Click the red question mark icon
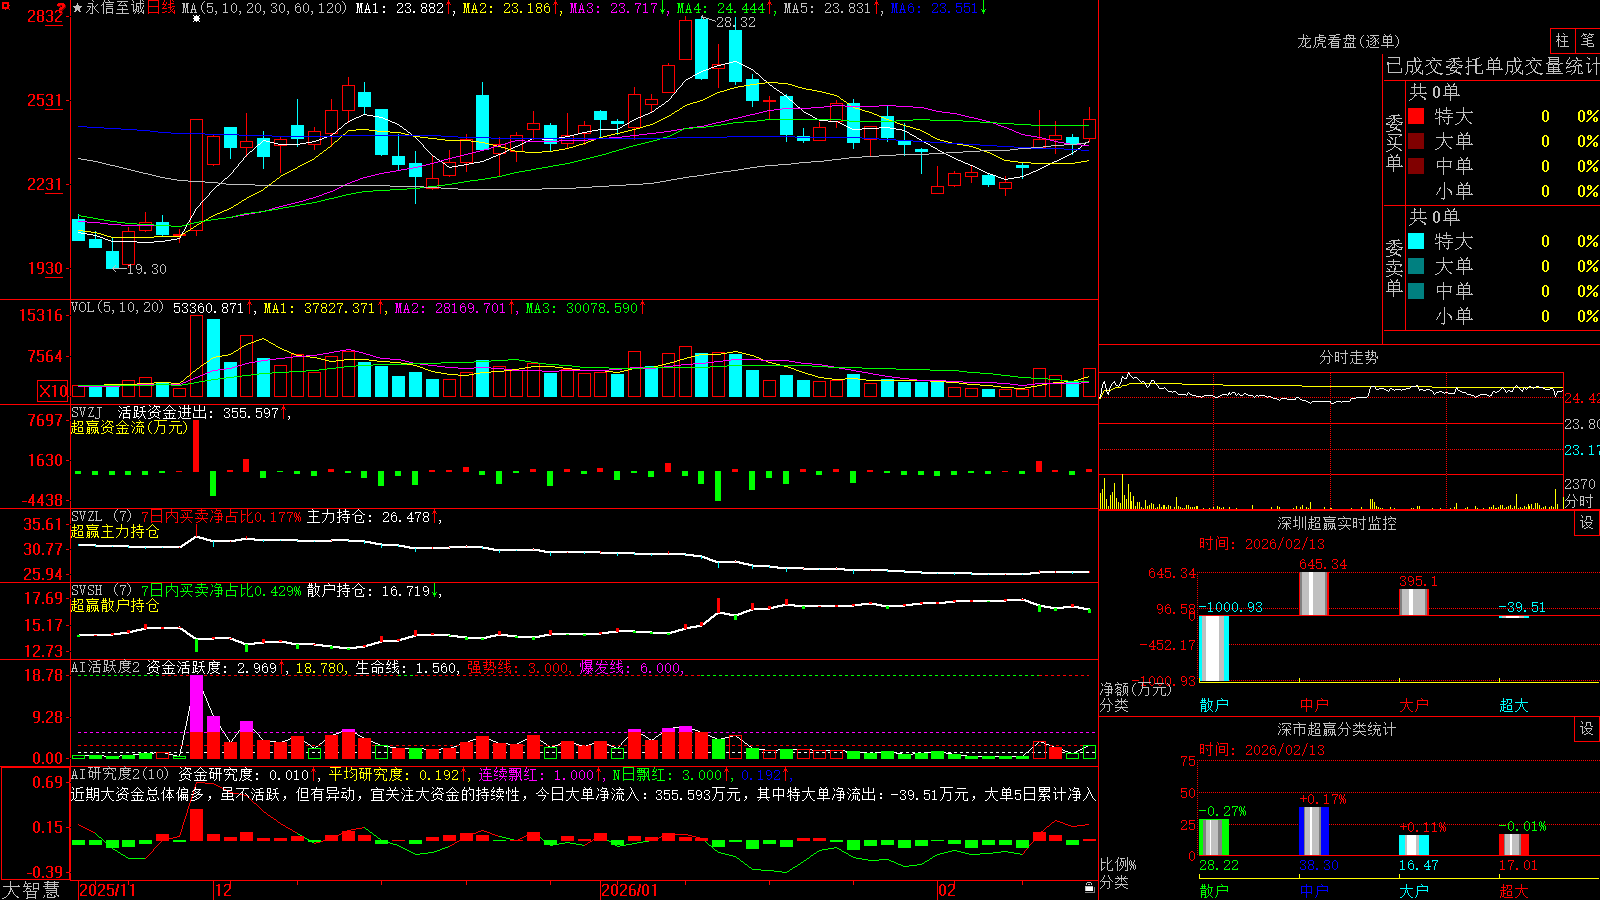Viewport: 1600px width, 900px height. click(x=61, y=8)
